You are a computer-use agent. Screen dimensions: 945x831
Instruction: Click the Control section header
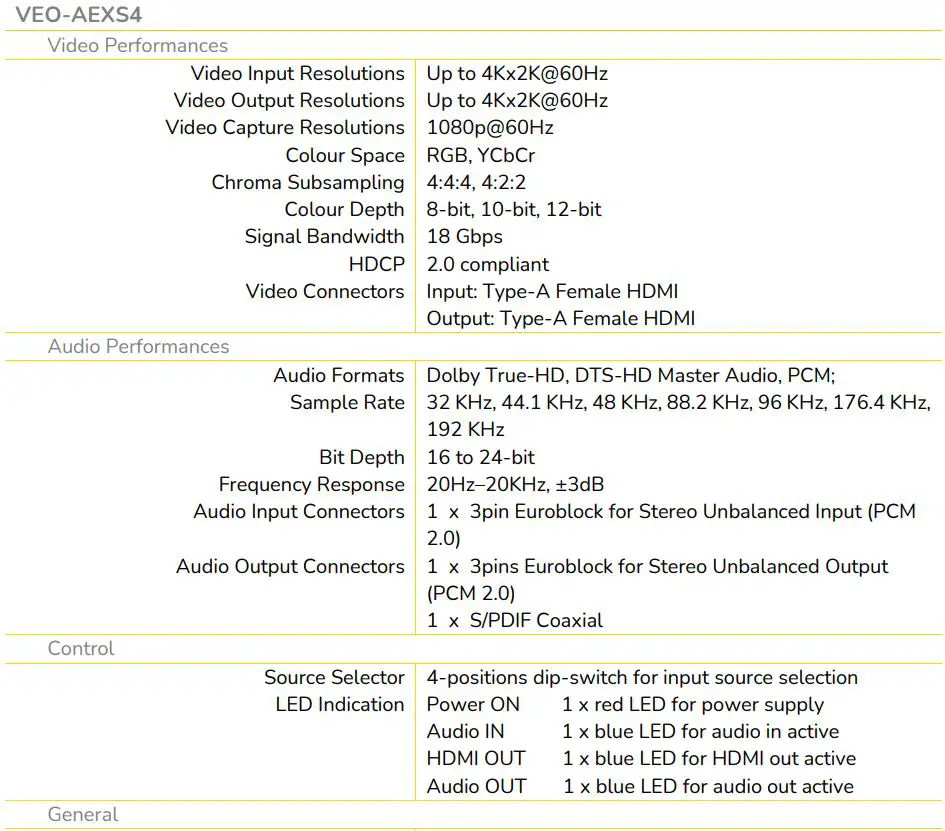[80, 648]
